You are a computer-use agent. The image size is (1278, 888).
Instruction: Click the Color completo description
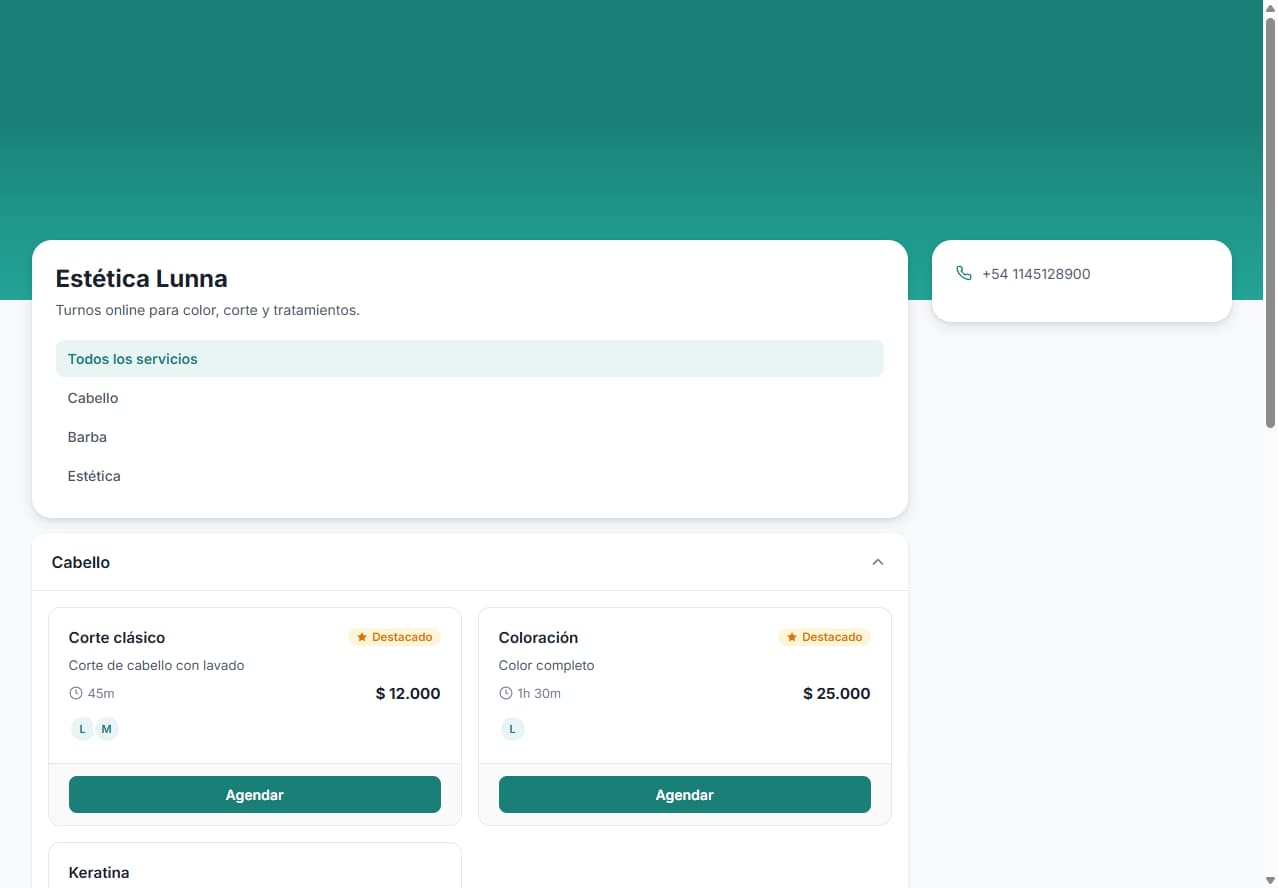[547, 666]
